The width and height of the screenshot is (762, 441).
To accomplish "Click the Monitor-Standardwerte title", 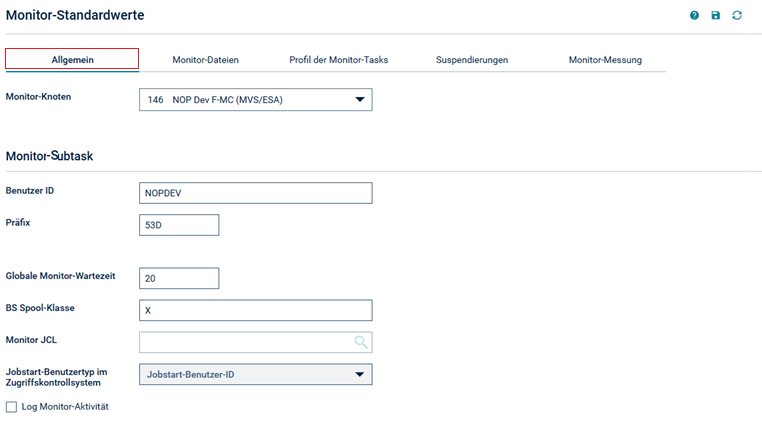I will click(x=75, y=15).
